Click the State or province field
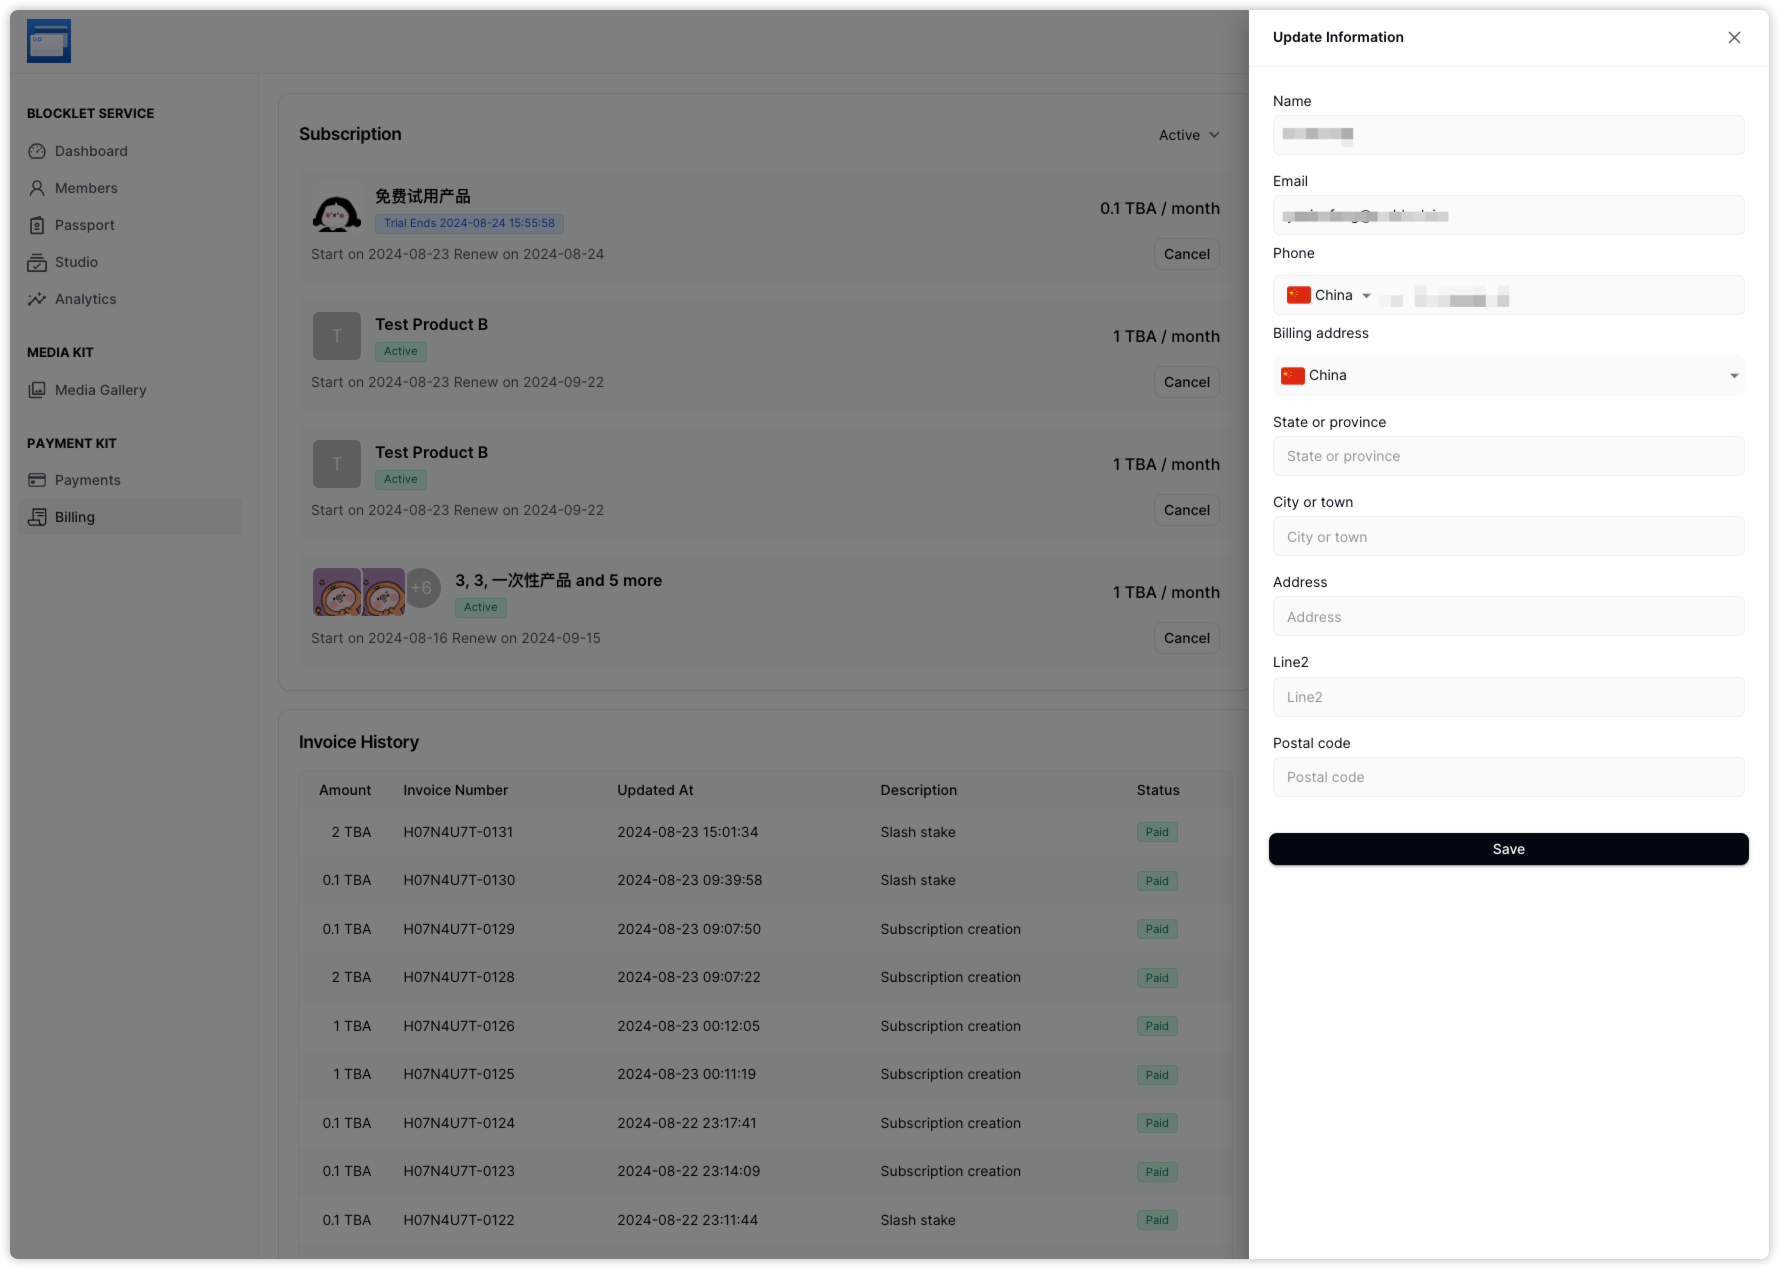This screenshot has height=1269, width=1779. 1508,456
